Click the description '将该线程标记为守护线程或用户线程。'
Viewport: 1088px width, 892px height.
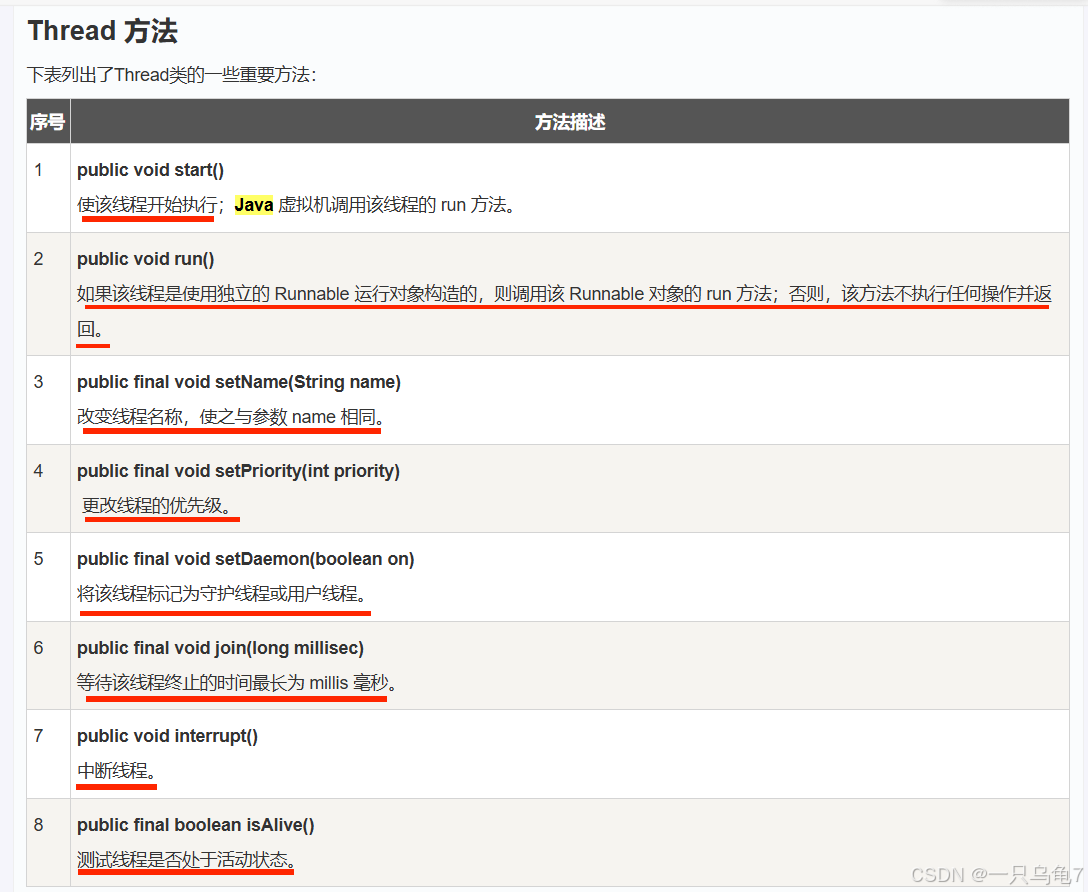click(222, 594)
